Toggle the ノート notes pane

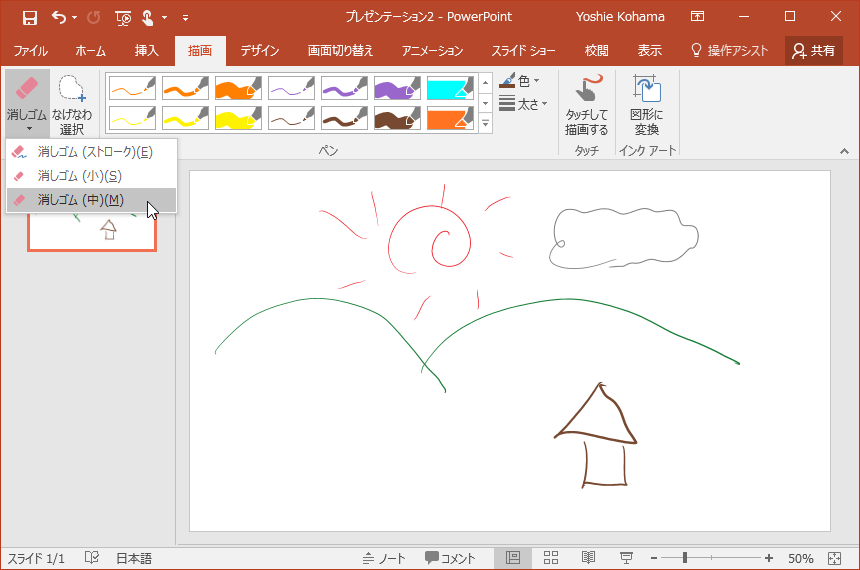pos(384,558)
